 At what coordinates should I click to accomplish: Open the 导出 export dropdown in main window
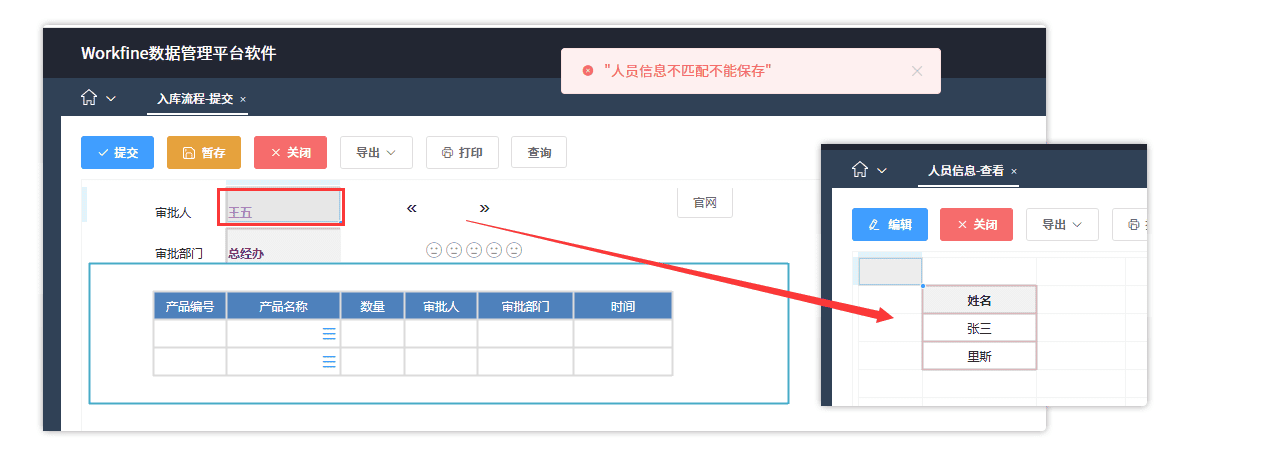click(376, 152)
